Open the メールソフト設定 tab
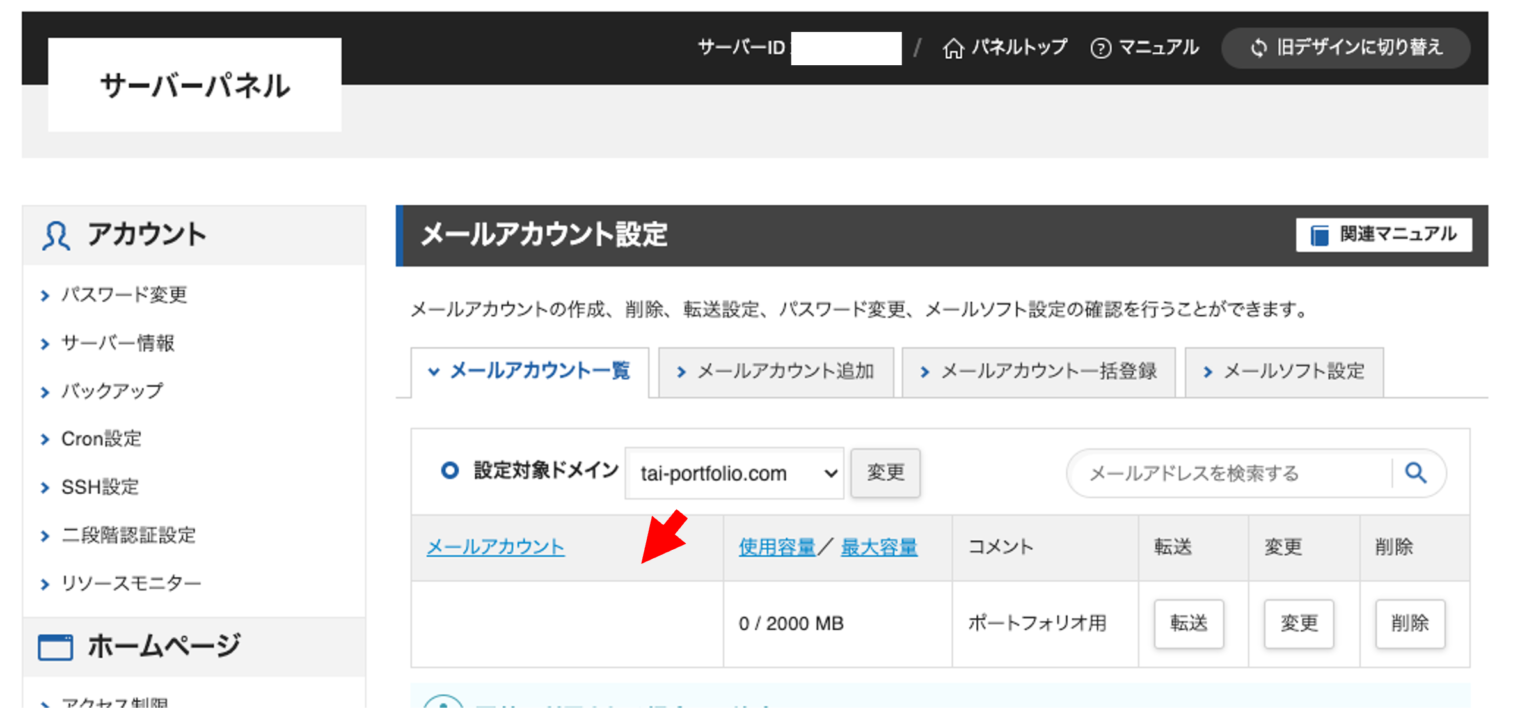The height and width of the screenshot is (709, 1536). (1284, 371)
